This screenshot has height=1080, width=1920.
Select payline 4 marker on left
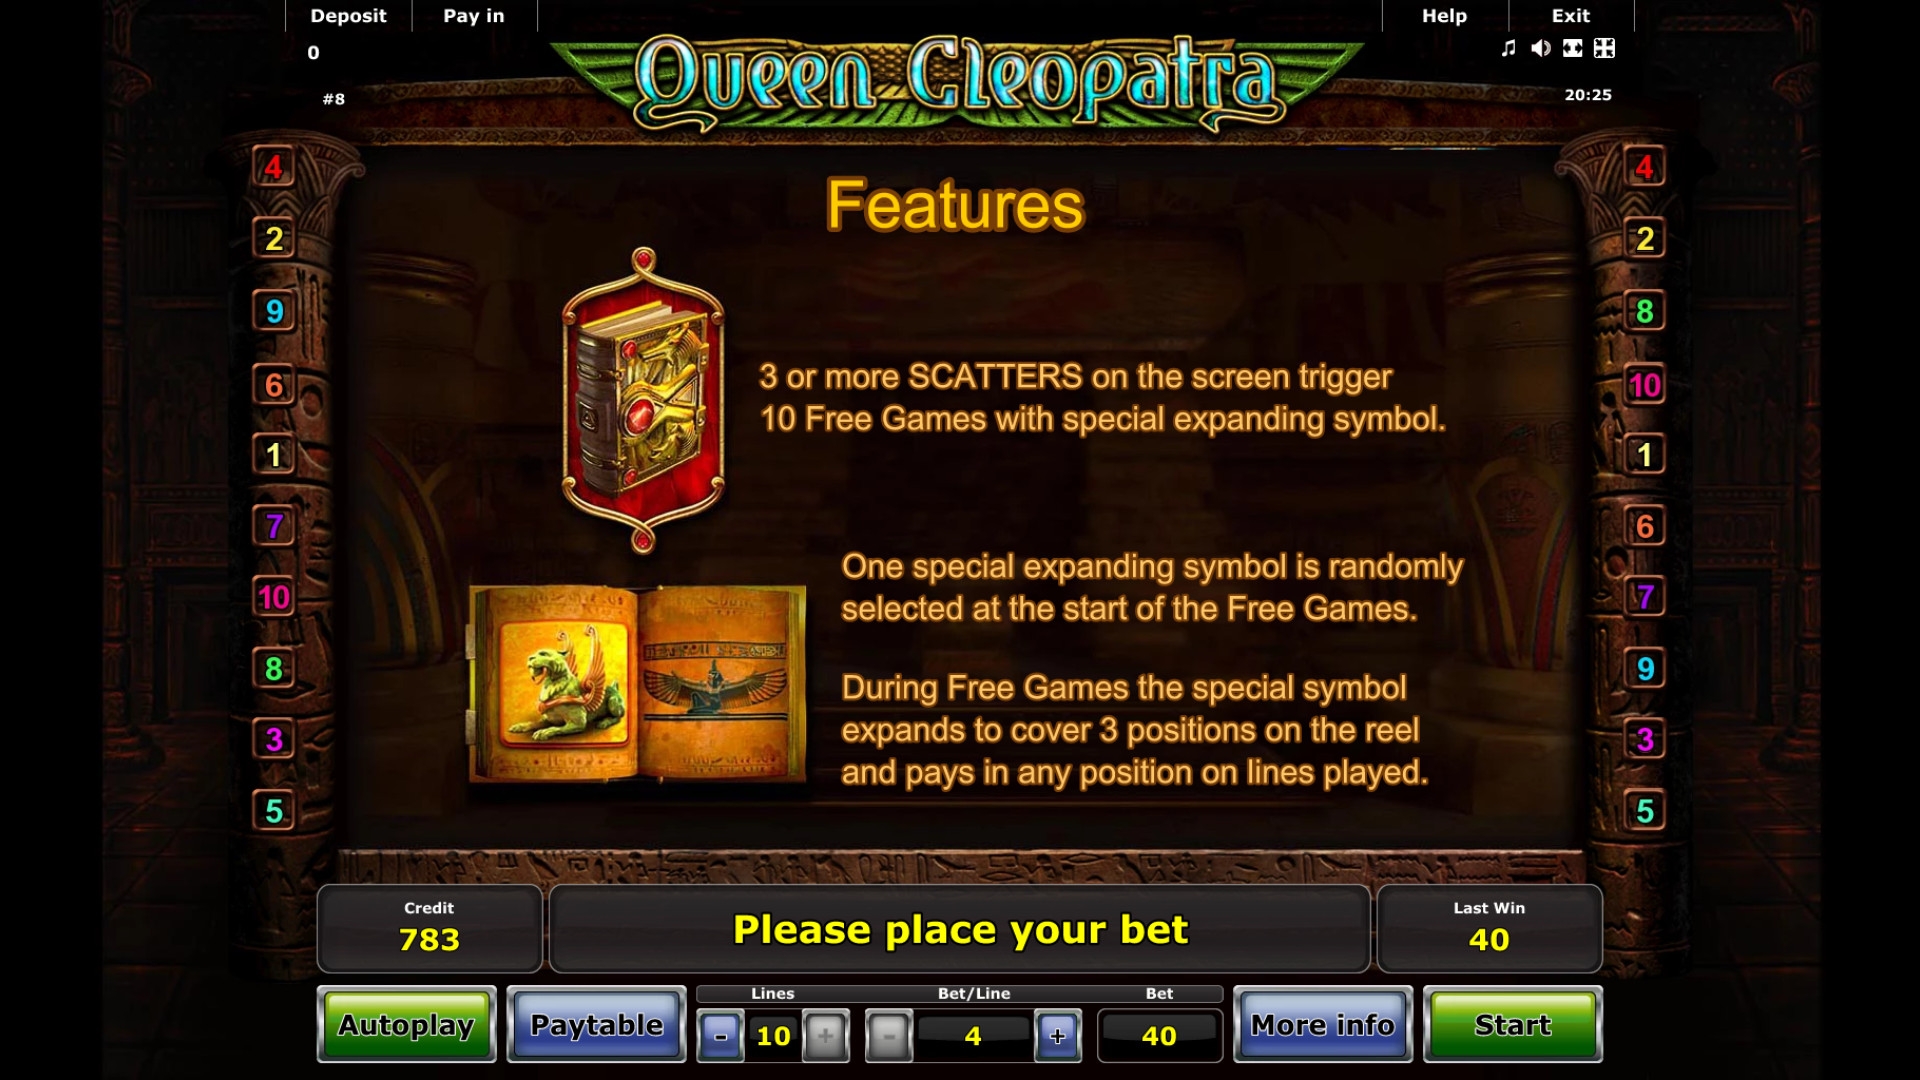[x=273, y=167]
